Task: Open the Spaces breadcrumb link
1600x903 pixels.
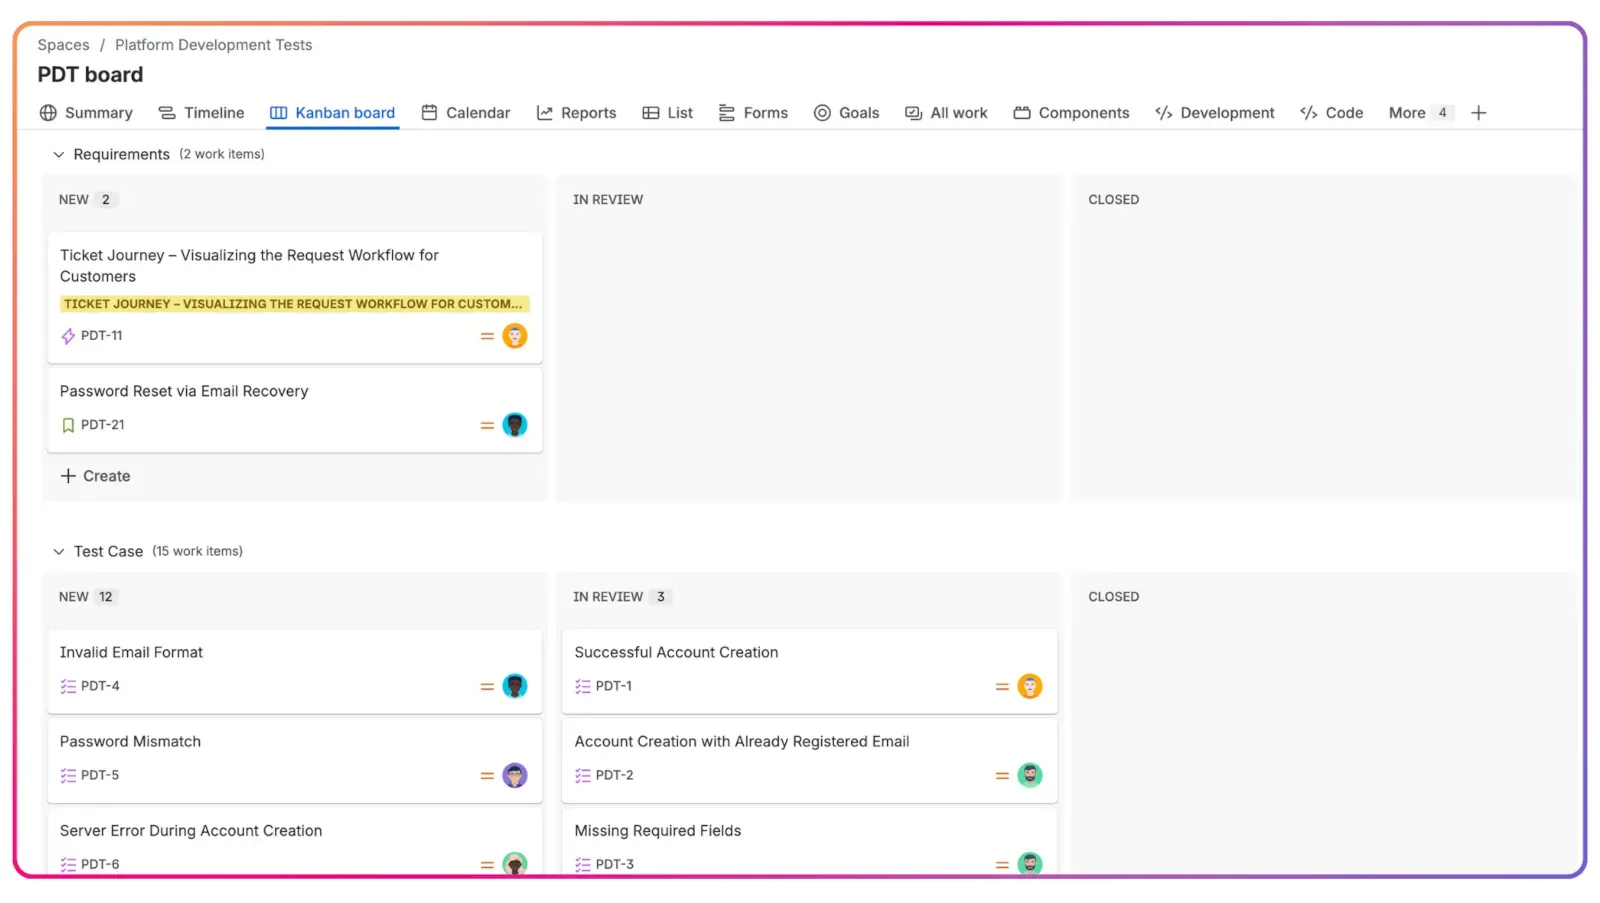Action: point(63,44)
